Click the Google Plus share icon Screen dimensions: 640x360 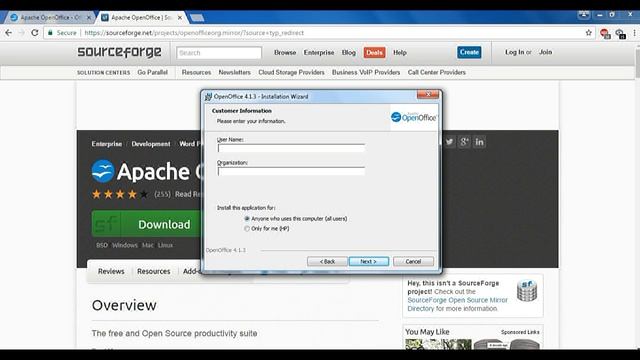point(464,142)
